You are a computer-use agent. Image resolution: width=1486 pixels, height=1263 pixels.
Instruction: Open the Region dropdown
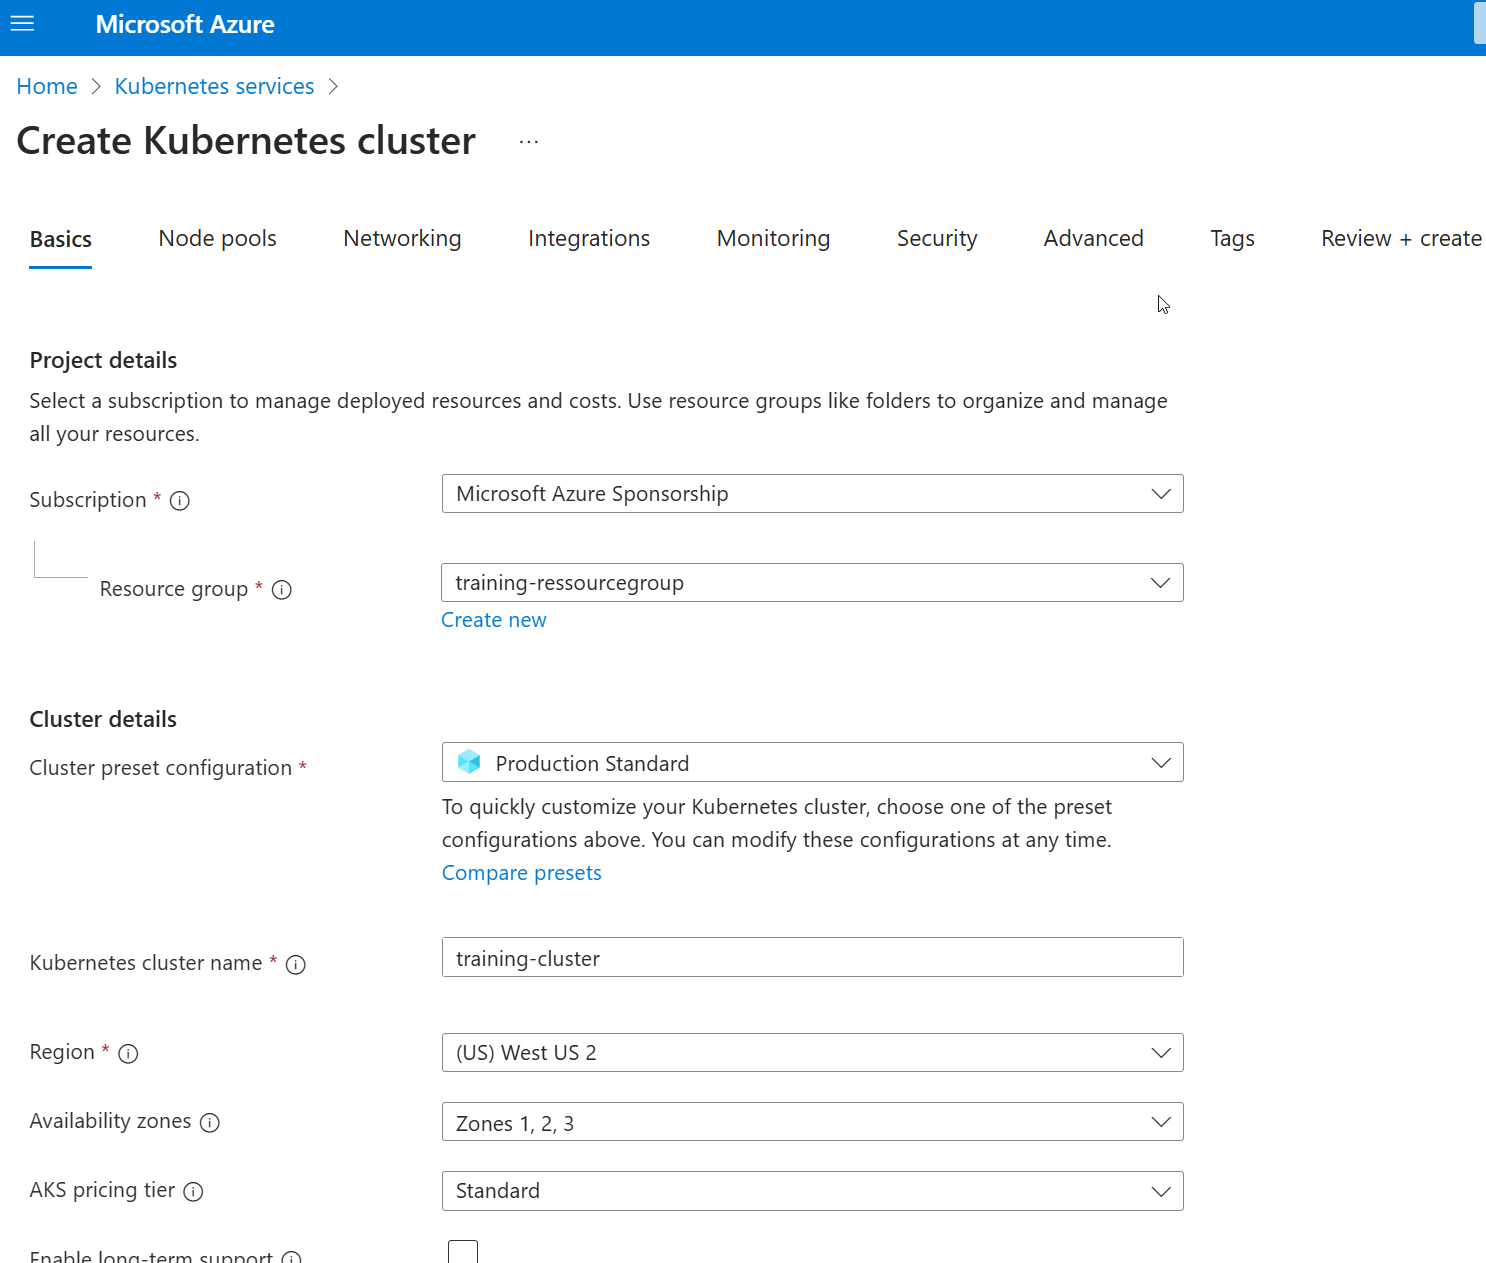click(x=812, y=1053)
